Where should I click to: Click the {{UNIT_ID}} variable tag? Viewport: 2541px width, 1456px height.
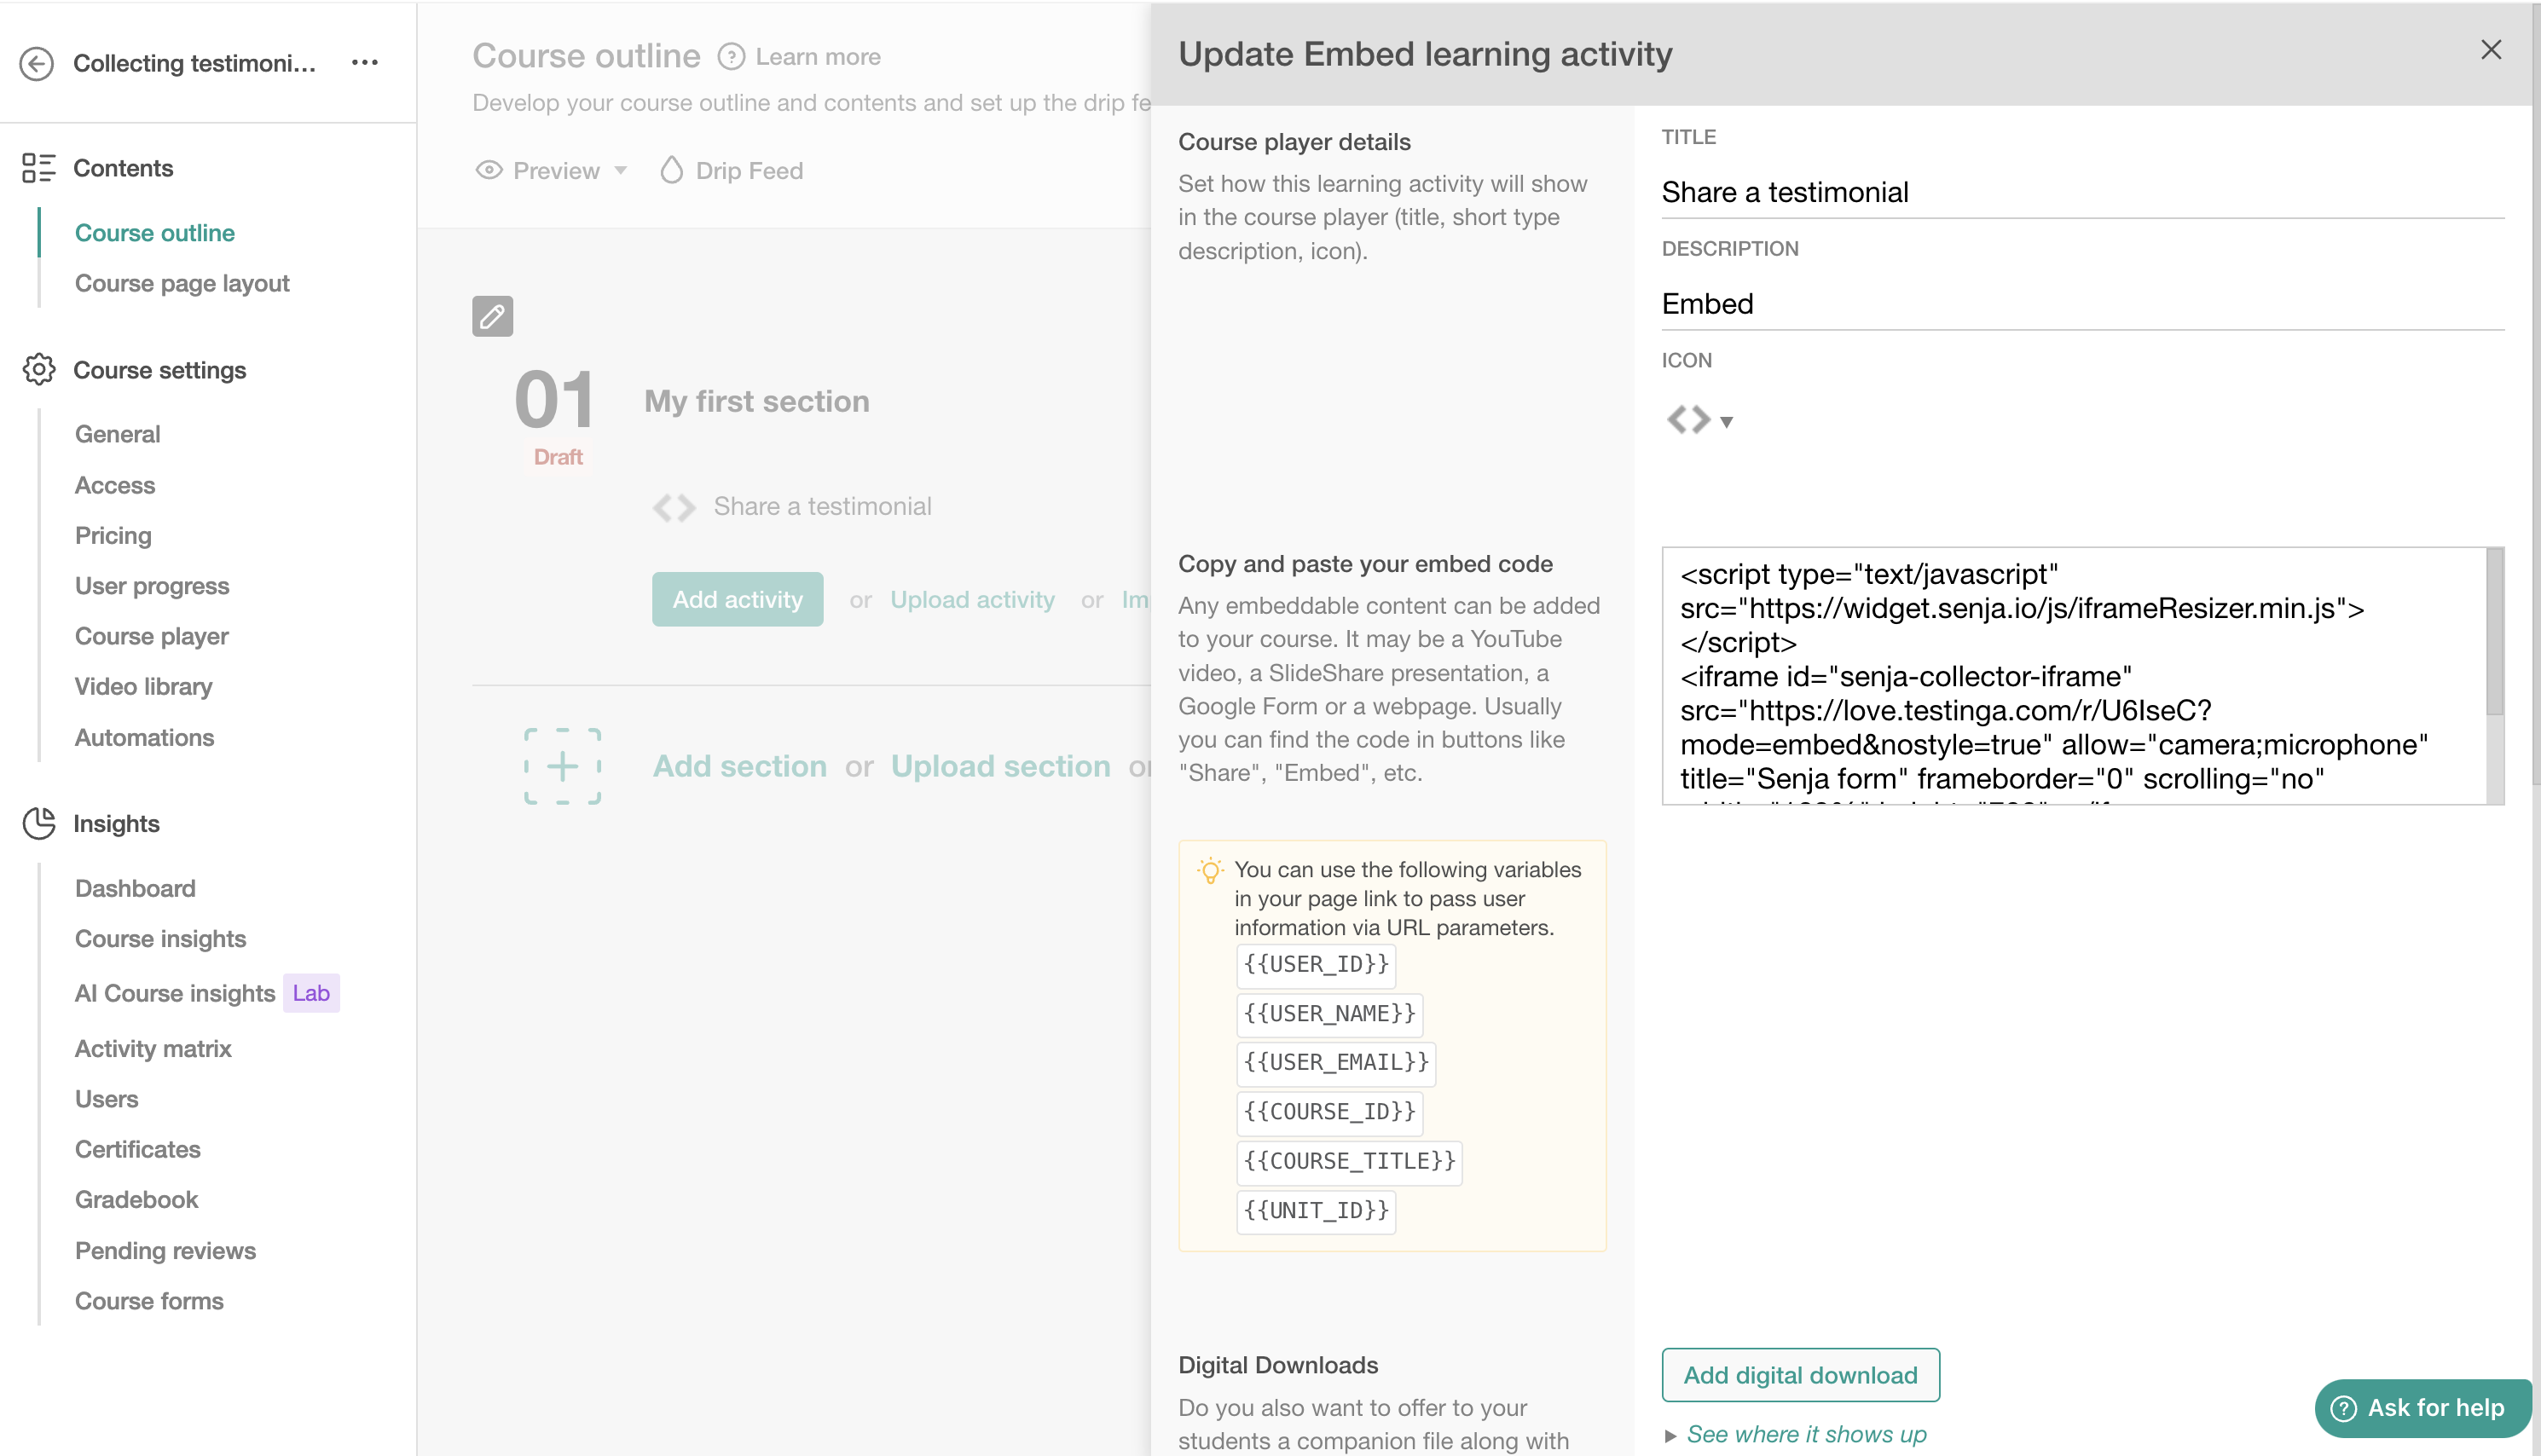tap(1316, 1211)
